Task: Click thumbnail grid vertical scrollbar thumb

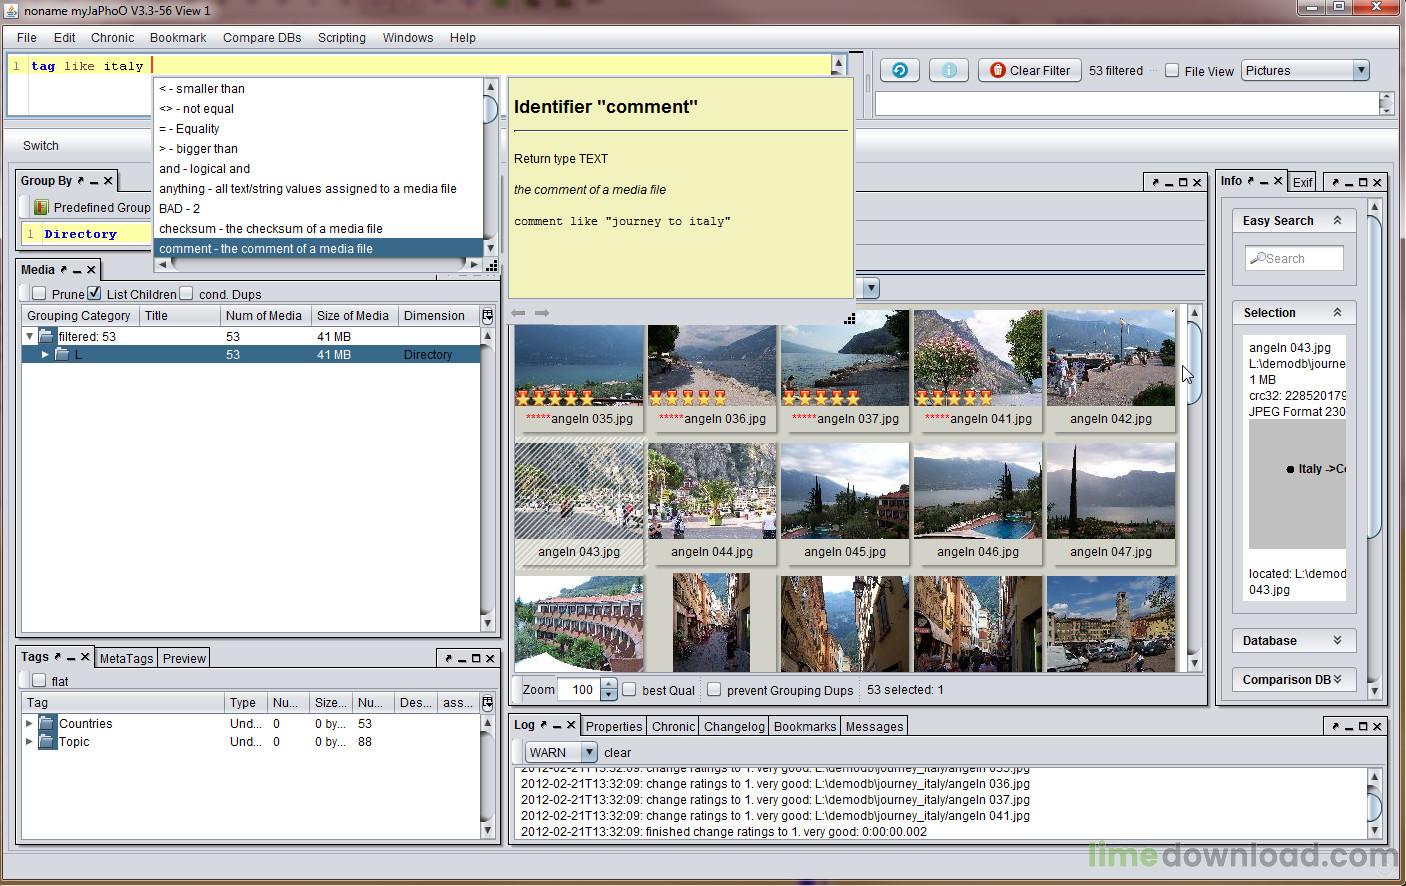Action: 1194,364
